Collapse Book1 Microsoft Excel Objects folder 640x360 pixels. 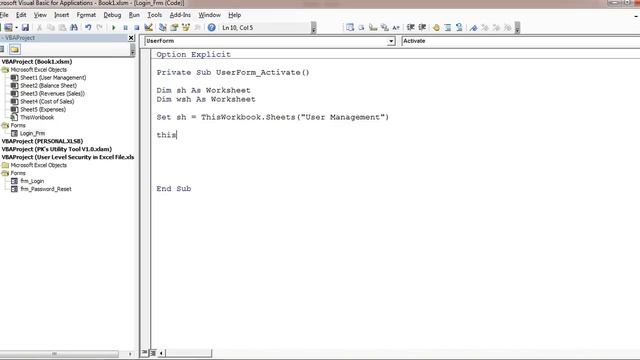click(x=5, y=70)
